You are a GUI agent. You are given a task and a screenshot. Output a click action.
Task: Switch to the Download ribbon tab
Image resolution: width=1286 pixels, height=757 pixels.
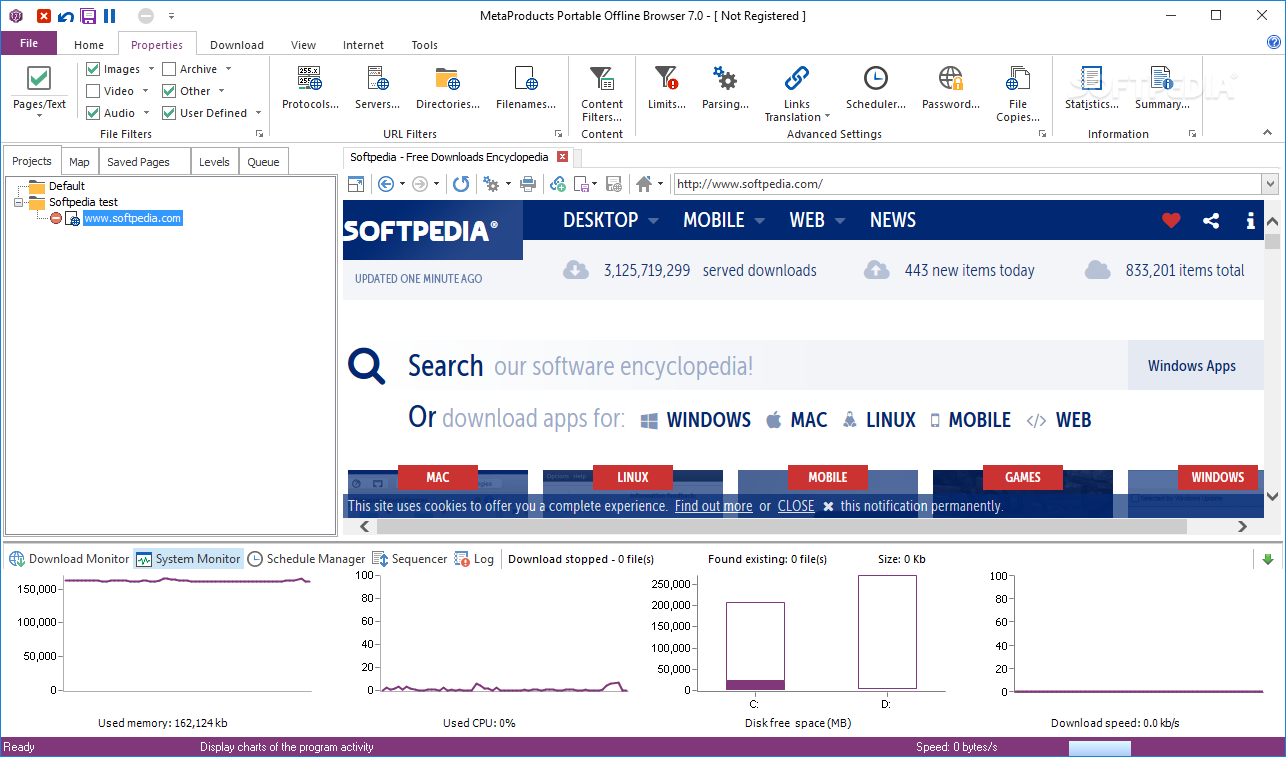click(237, 45)
